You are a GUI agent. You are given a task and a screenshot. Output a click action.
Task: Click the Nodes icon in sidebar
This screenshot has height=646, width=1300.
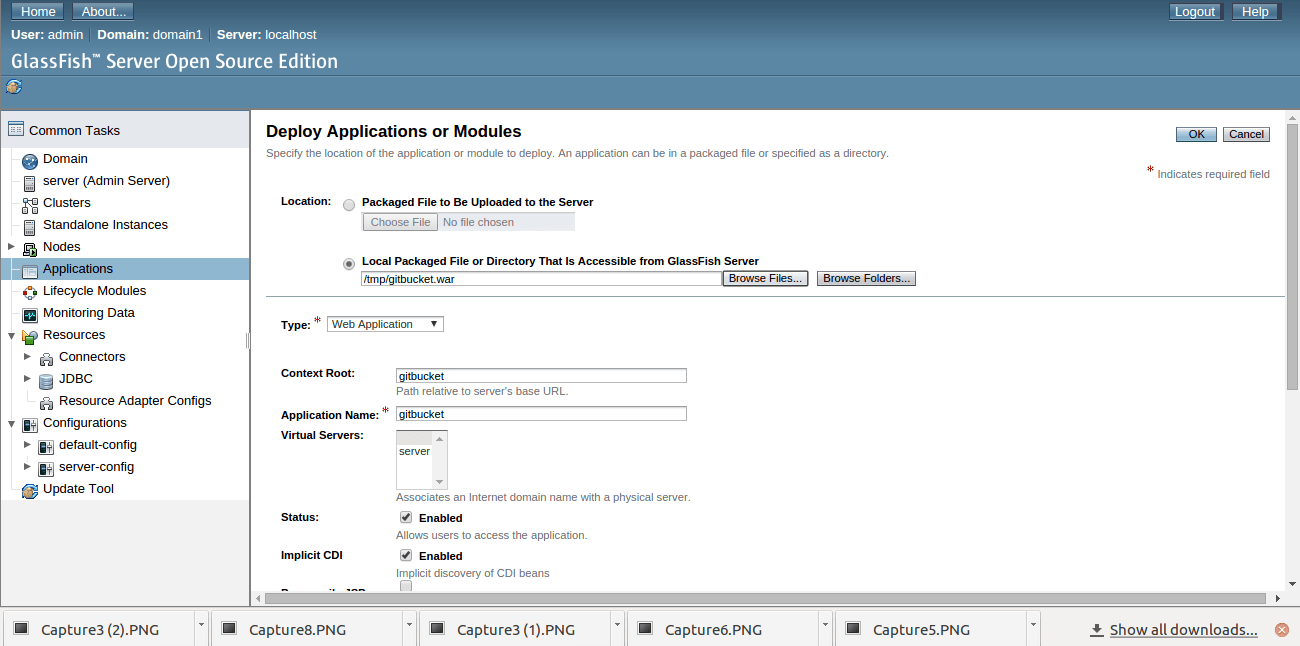[30, 248]
